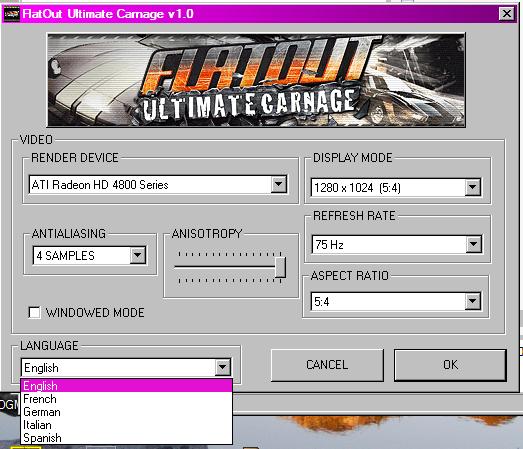Click the FlatOut title bar app icon
Screen dimensions: 523x449
point(11,14)
